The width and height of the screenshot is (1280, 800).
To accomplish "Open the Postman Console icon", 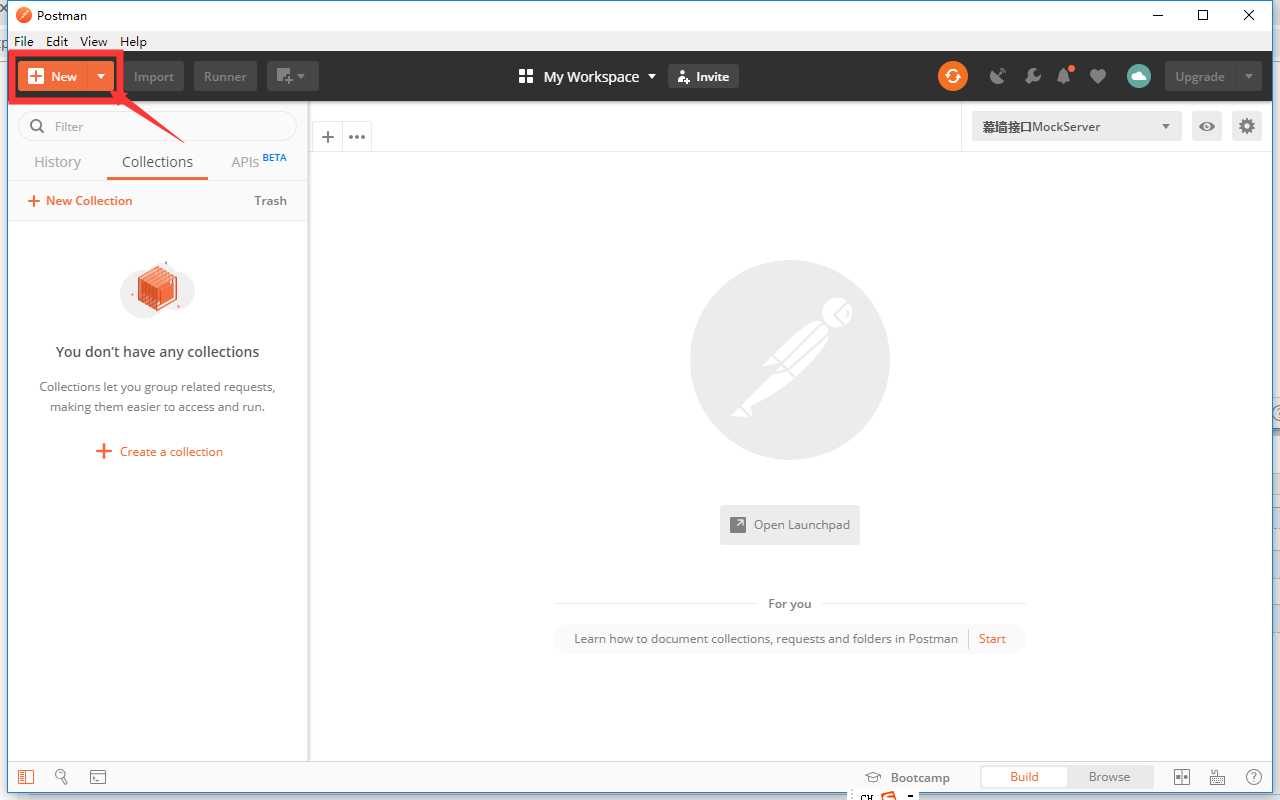I will (x=98, y=777).
